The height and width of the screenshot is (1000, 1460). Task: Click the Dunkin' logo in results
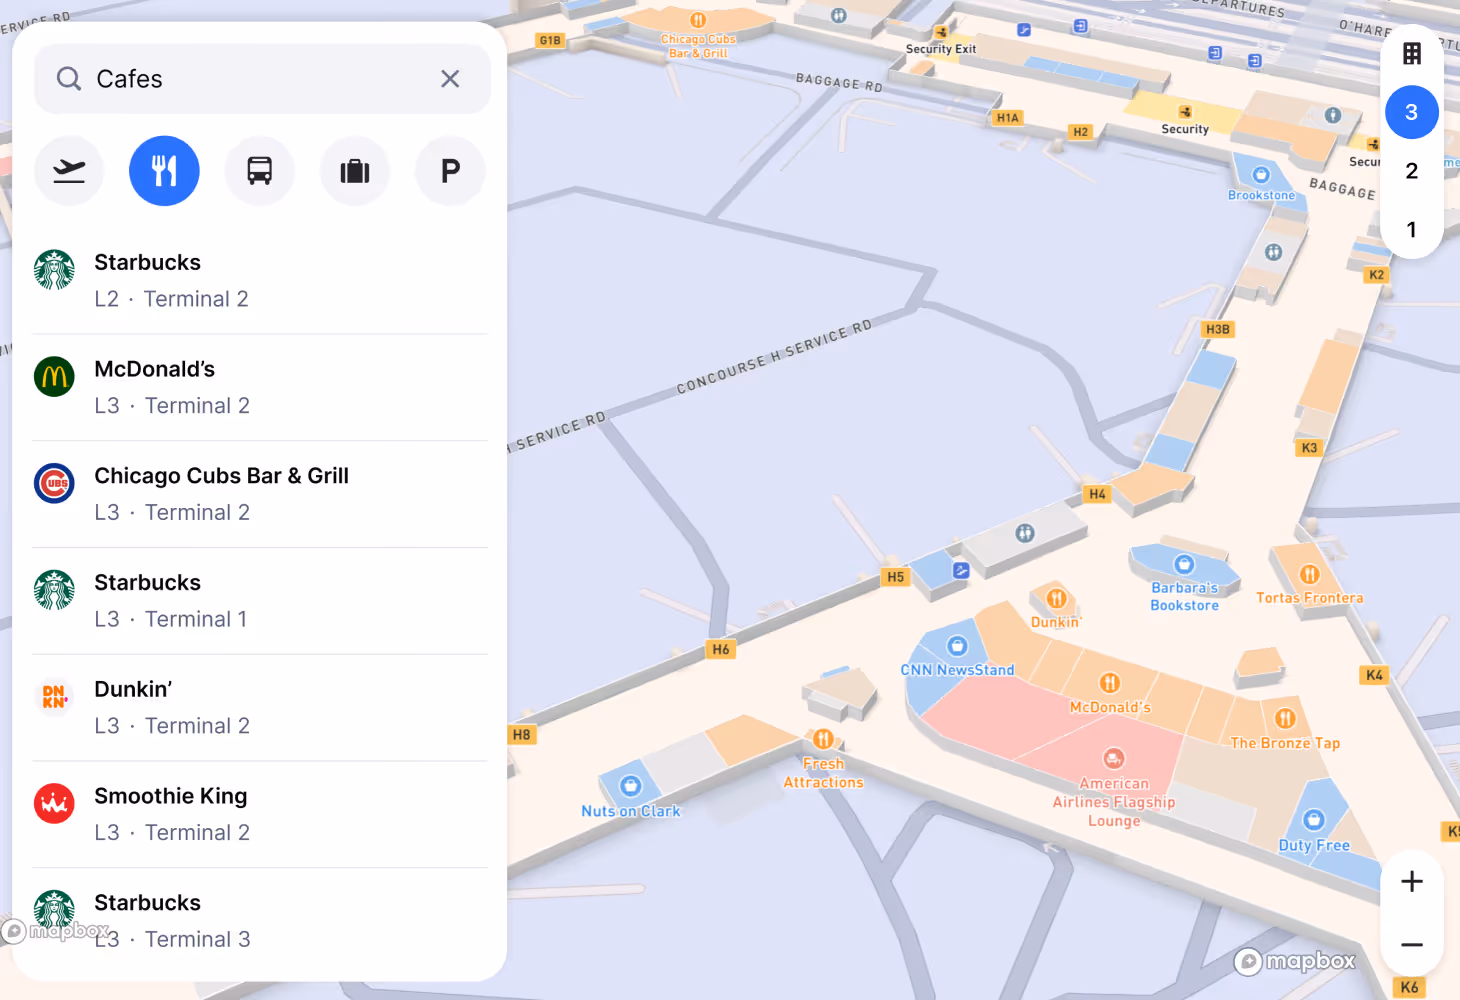[54, 697]
